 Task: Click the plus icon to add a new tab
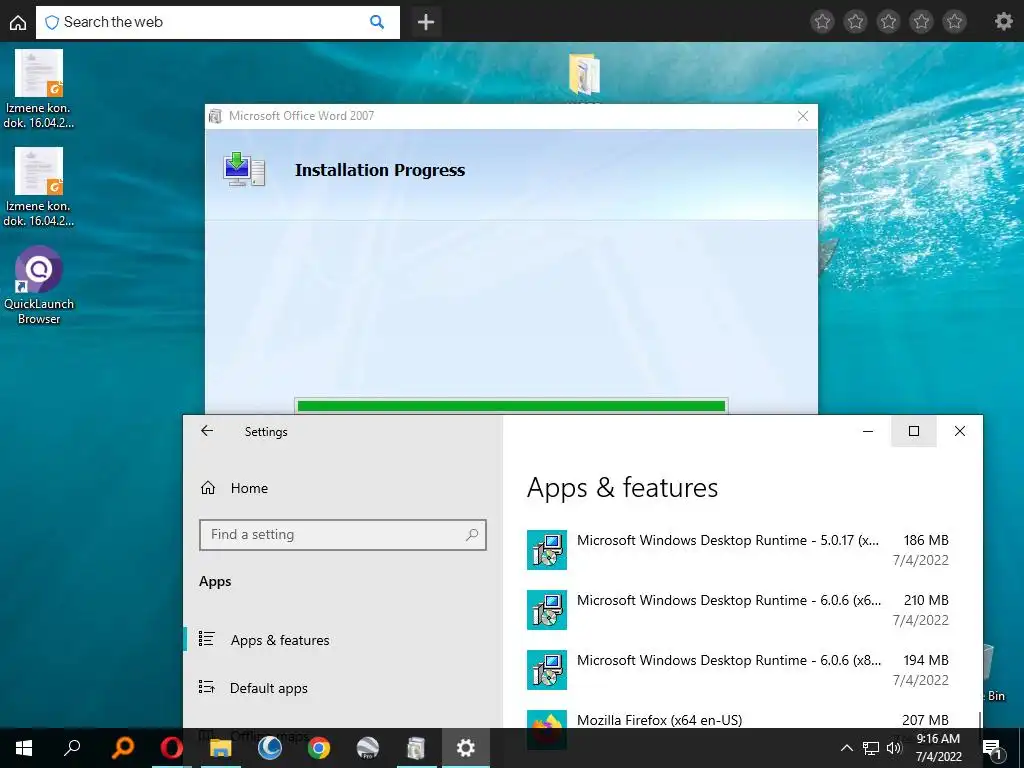[x=426, y=22]
